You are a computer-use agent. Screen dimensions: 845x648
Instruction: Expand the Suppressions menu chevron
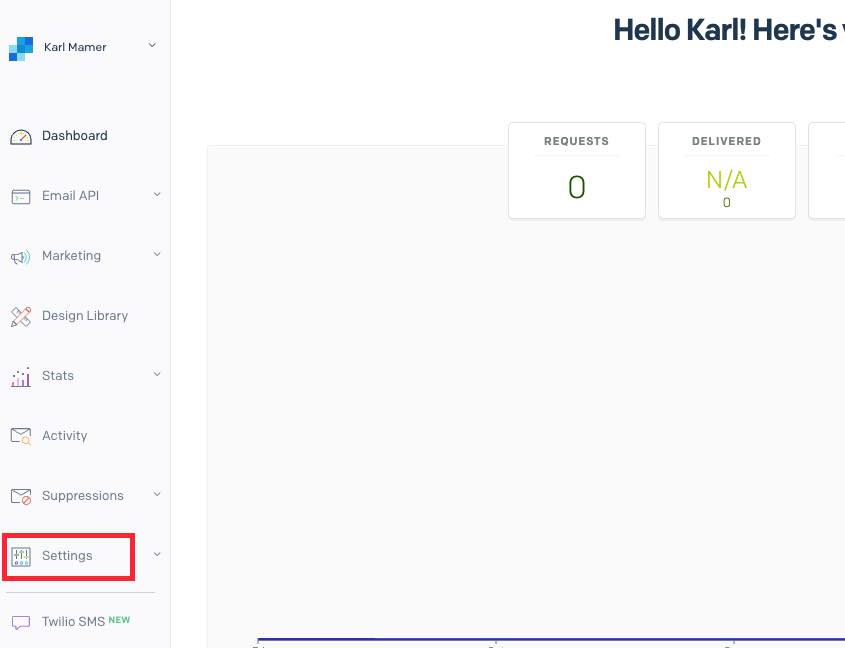156,495
